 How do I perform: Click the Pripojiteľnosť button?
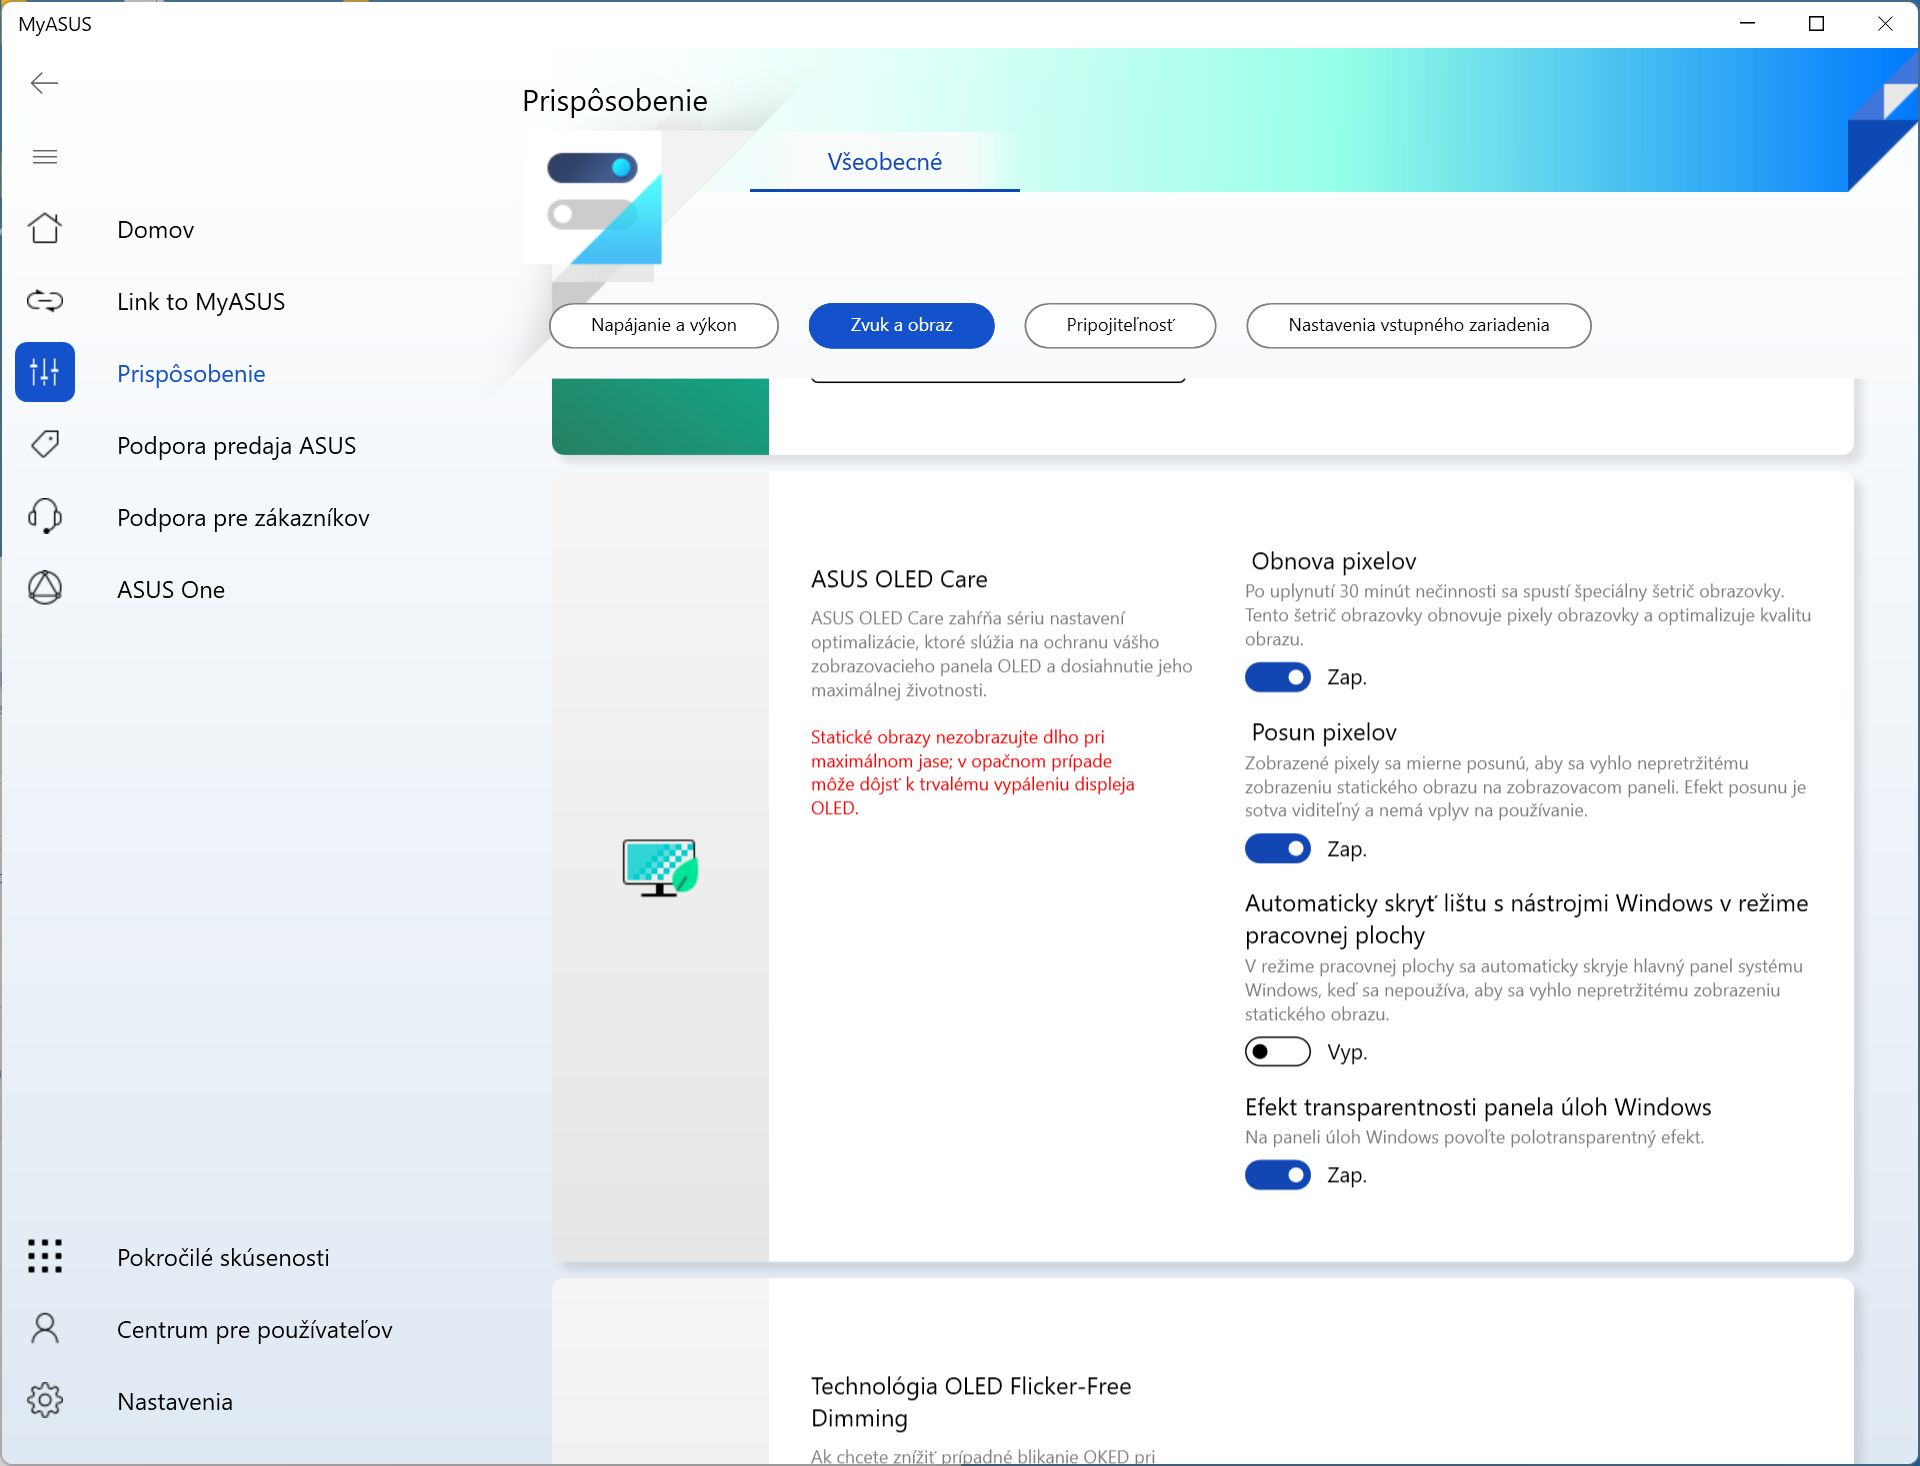click(x=1119, y=325)
